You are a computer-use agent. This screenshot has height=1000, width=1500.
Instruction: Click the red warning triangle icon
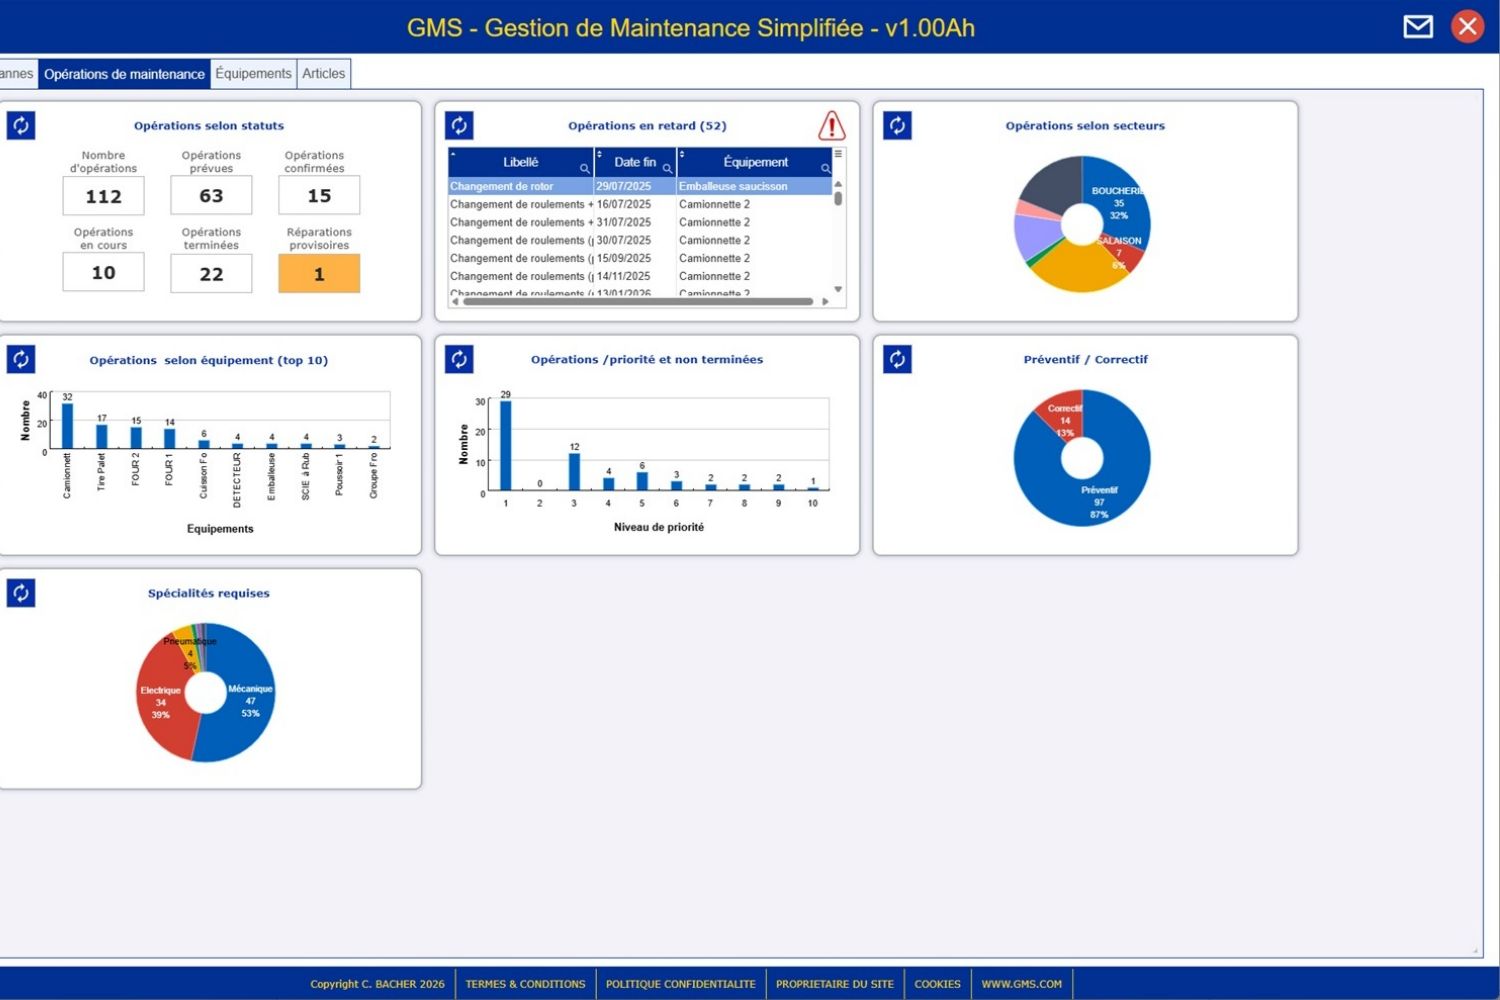coord(831,126)
